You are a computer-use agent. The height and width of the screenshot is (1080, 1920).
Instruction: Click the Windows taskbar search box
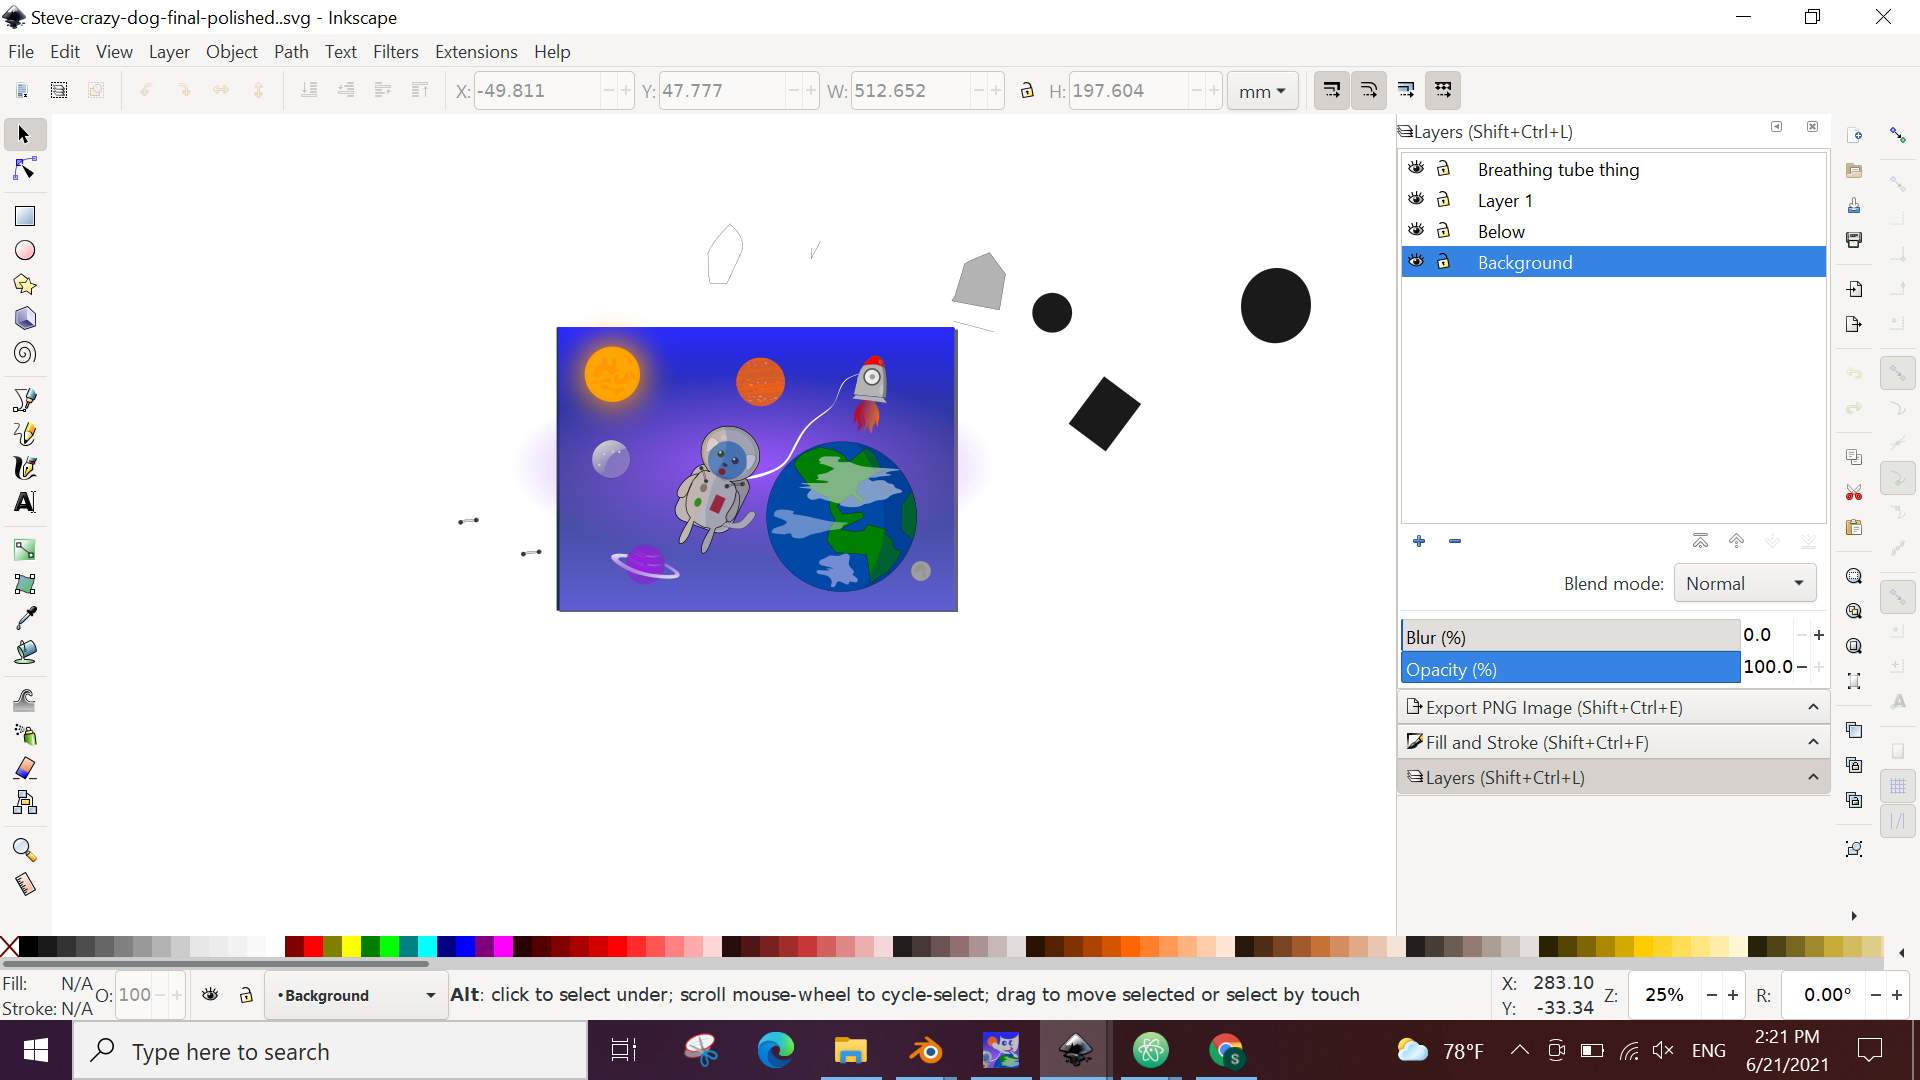point(330,1052)
